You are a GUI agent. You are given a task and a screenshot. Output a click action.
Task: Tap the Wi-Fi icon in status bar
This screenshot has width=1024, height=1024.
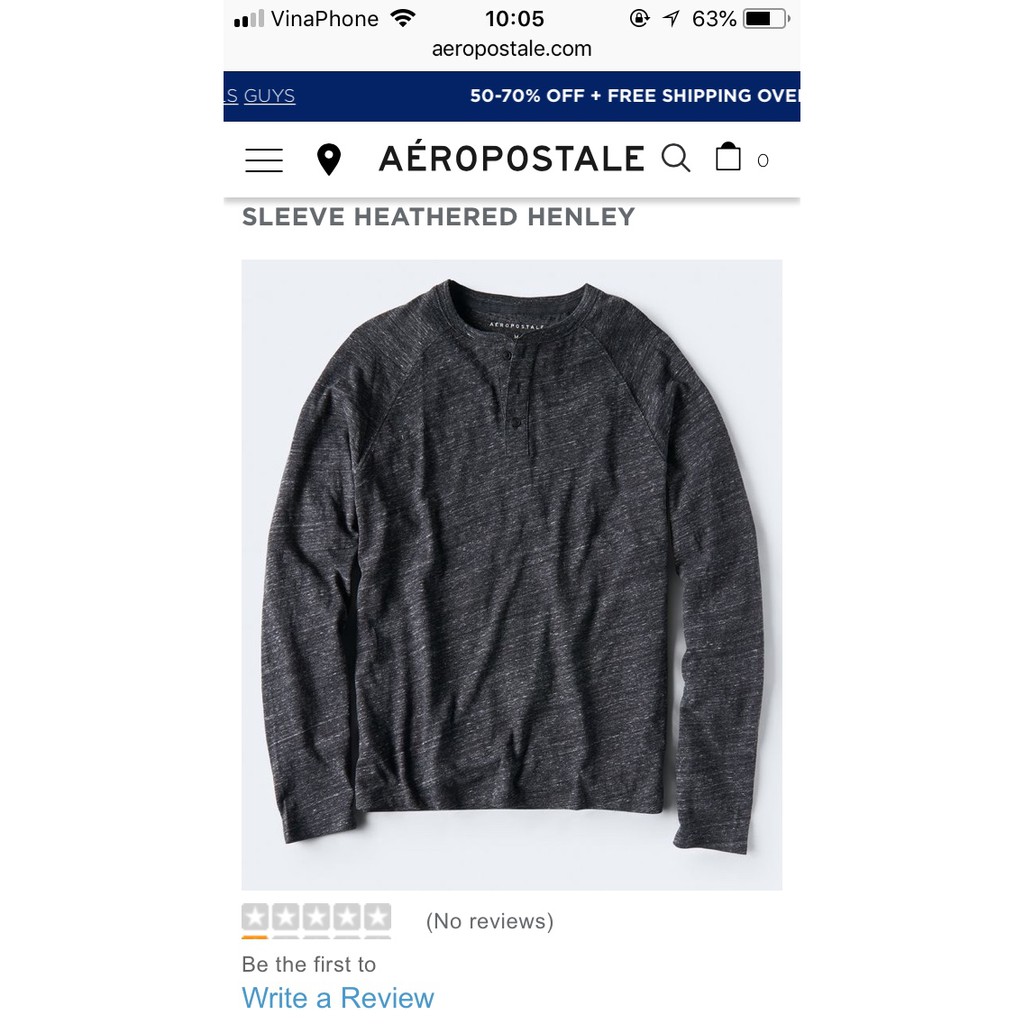(x=403, y=18)
